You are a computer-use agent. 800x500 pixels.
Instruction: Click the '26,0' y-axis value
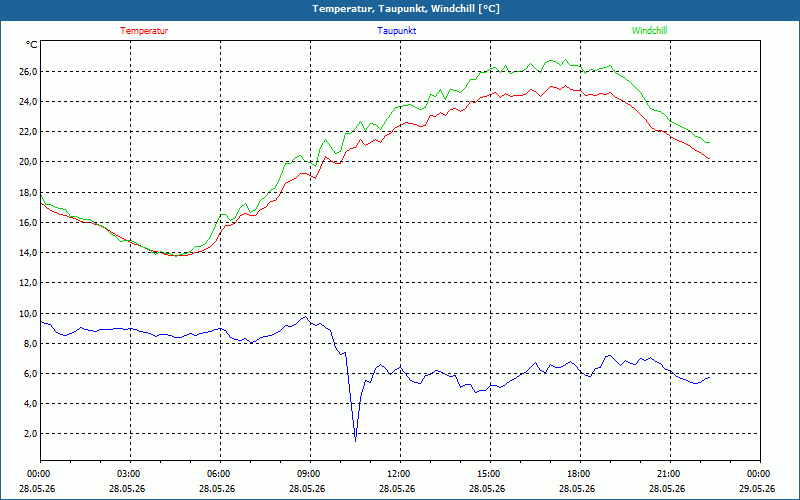pyautogui.click(x=29, y=72)
